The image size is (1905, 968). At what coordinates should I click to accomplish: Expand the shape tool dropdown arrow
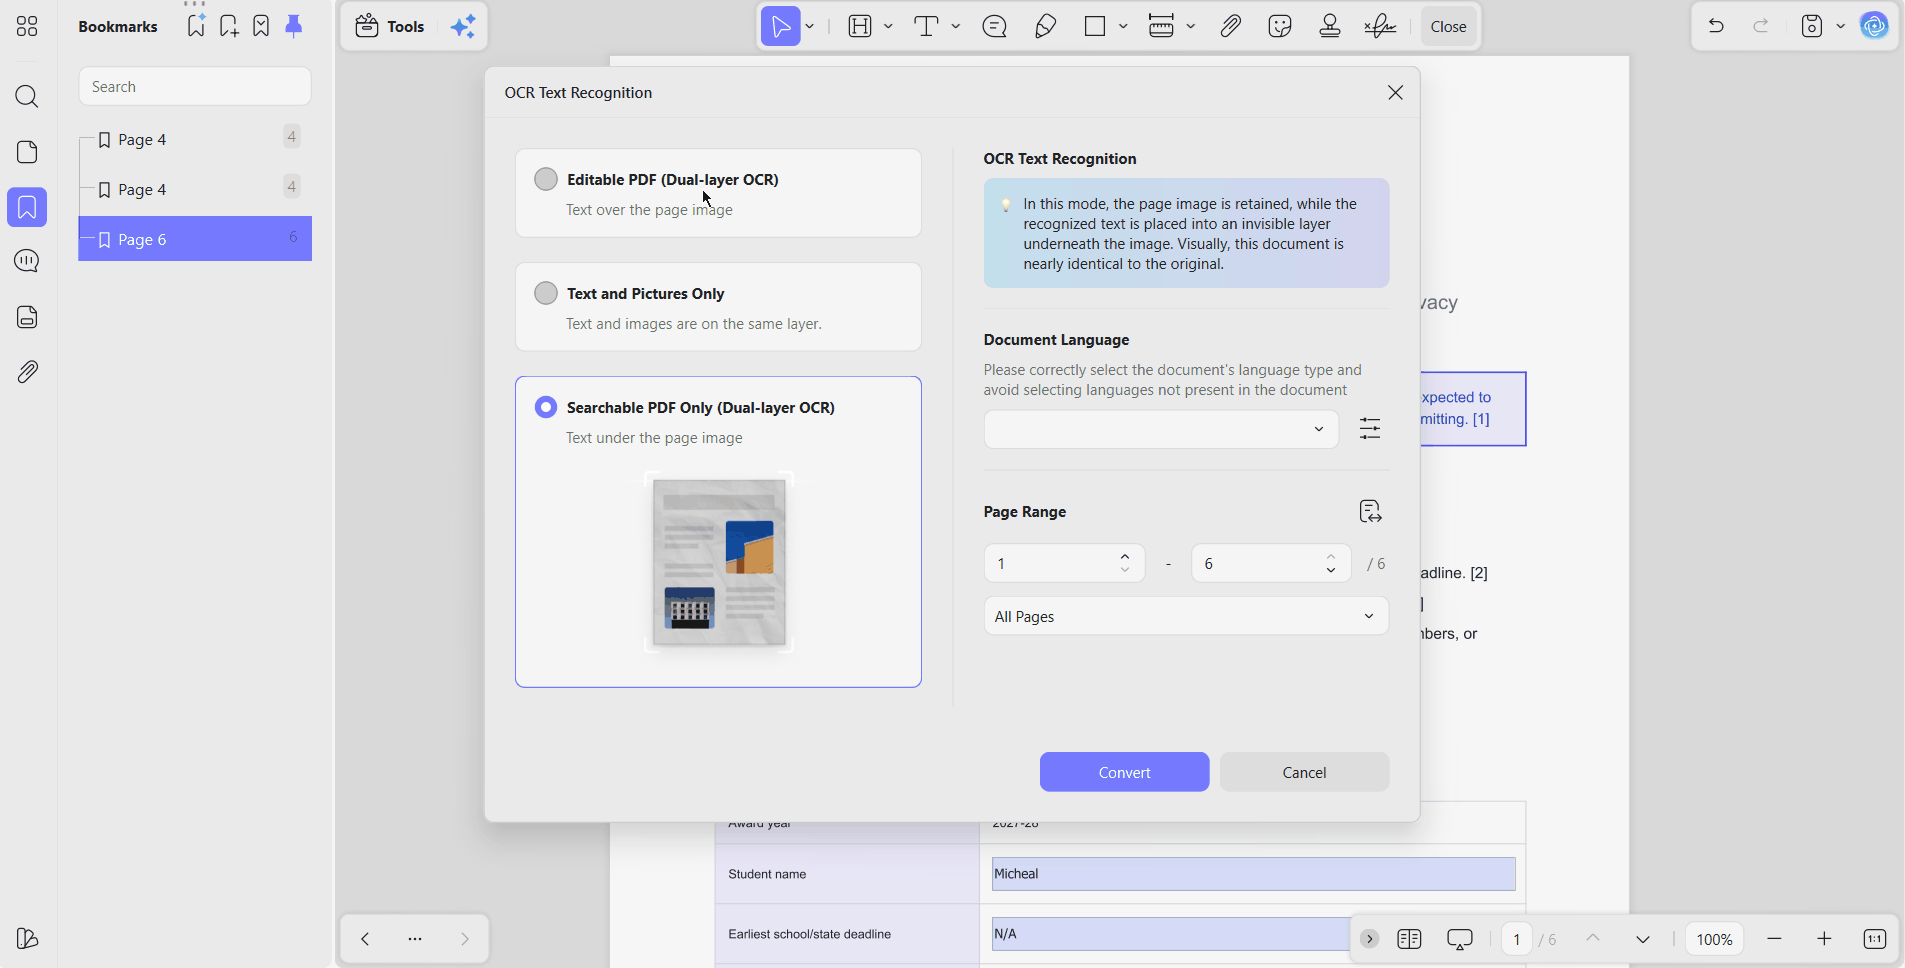pos(1123,26)
